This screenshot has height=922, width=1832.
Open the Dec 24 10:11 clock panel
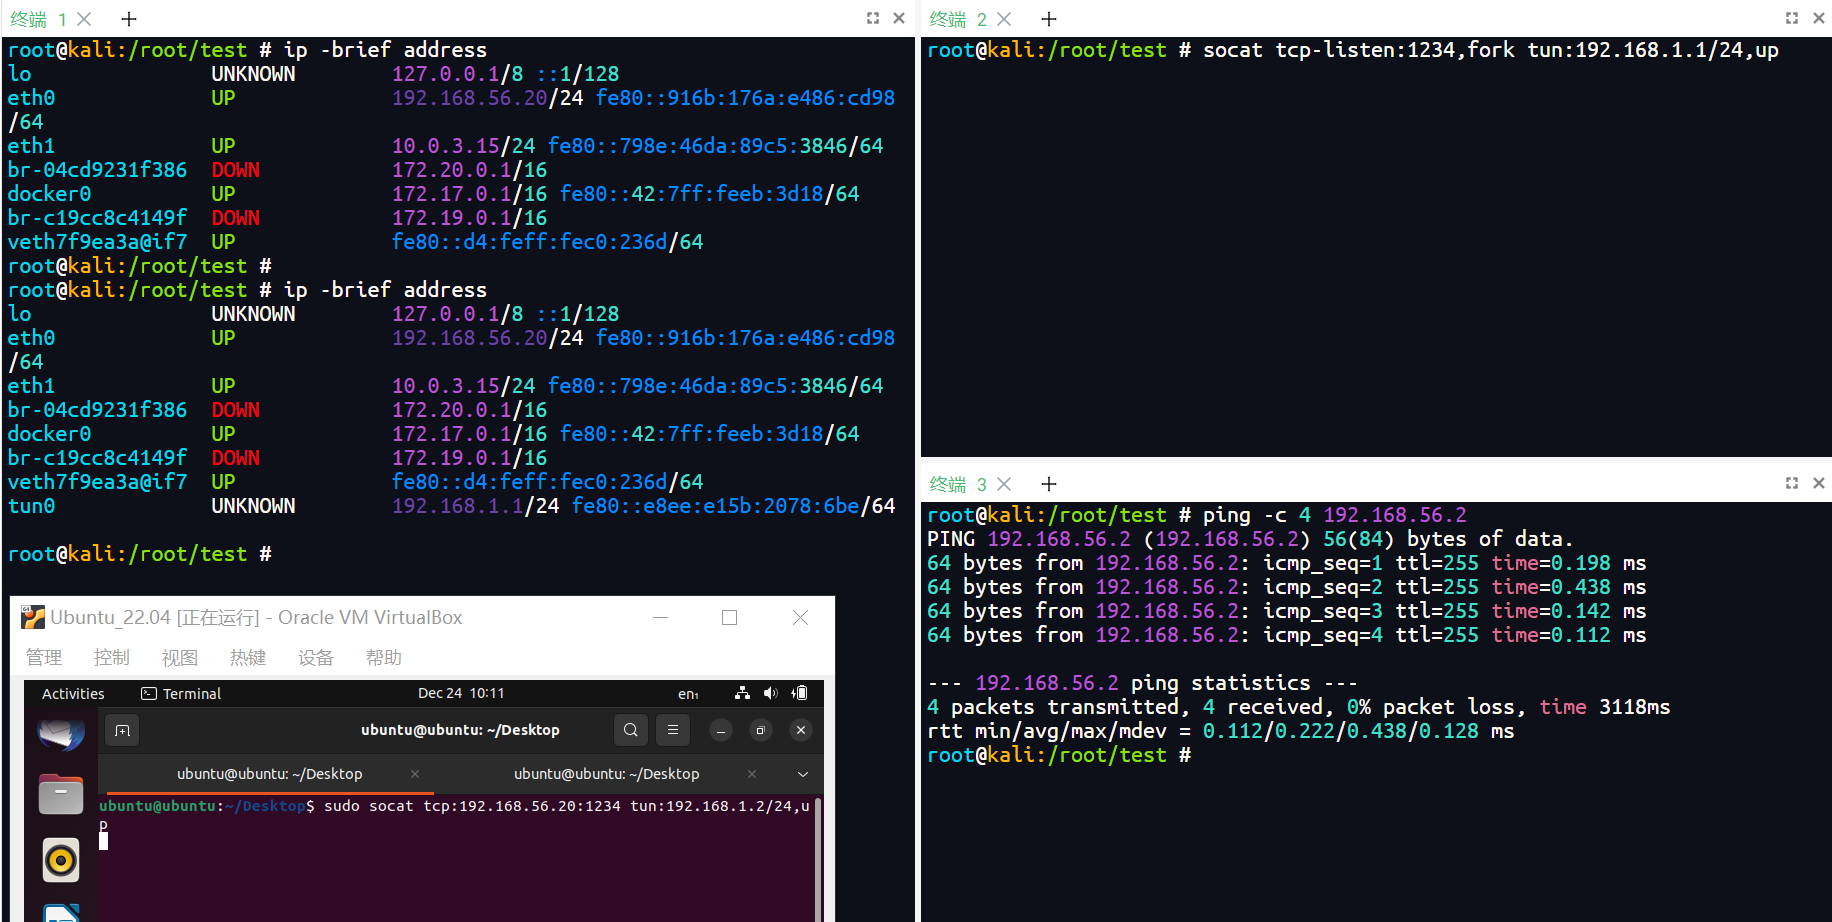[x=461, y=693]
